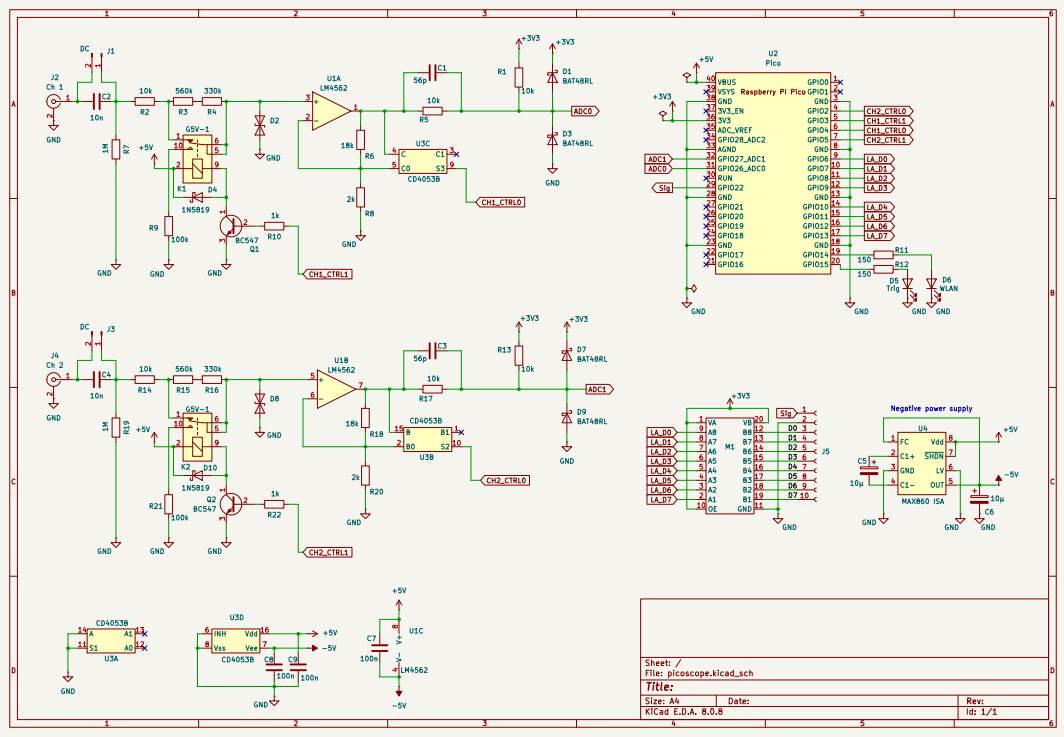Select the Raspberry Pi Pico U2 symbol
The image size is (1064, 737).
[x=772, y=173]
